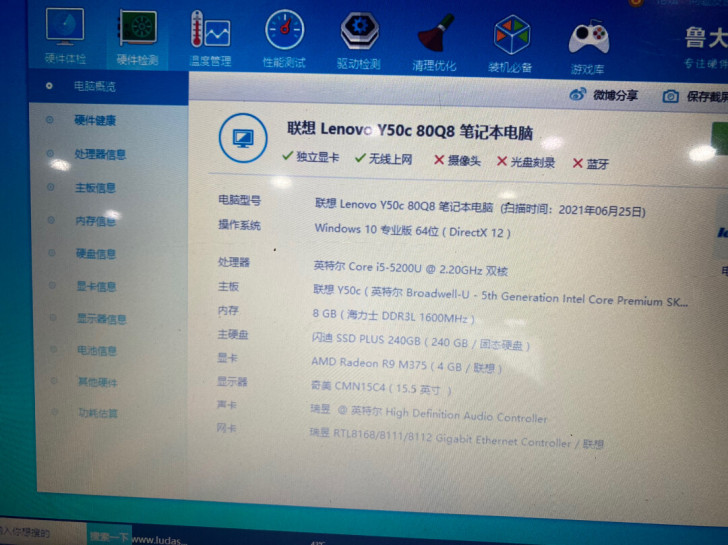728x545 pixels.
Task: Click scan date 2021年06月25日 text
Action: point(599,211)
